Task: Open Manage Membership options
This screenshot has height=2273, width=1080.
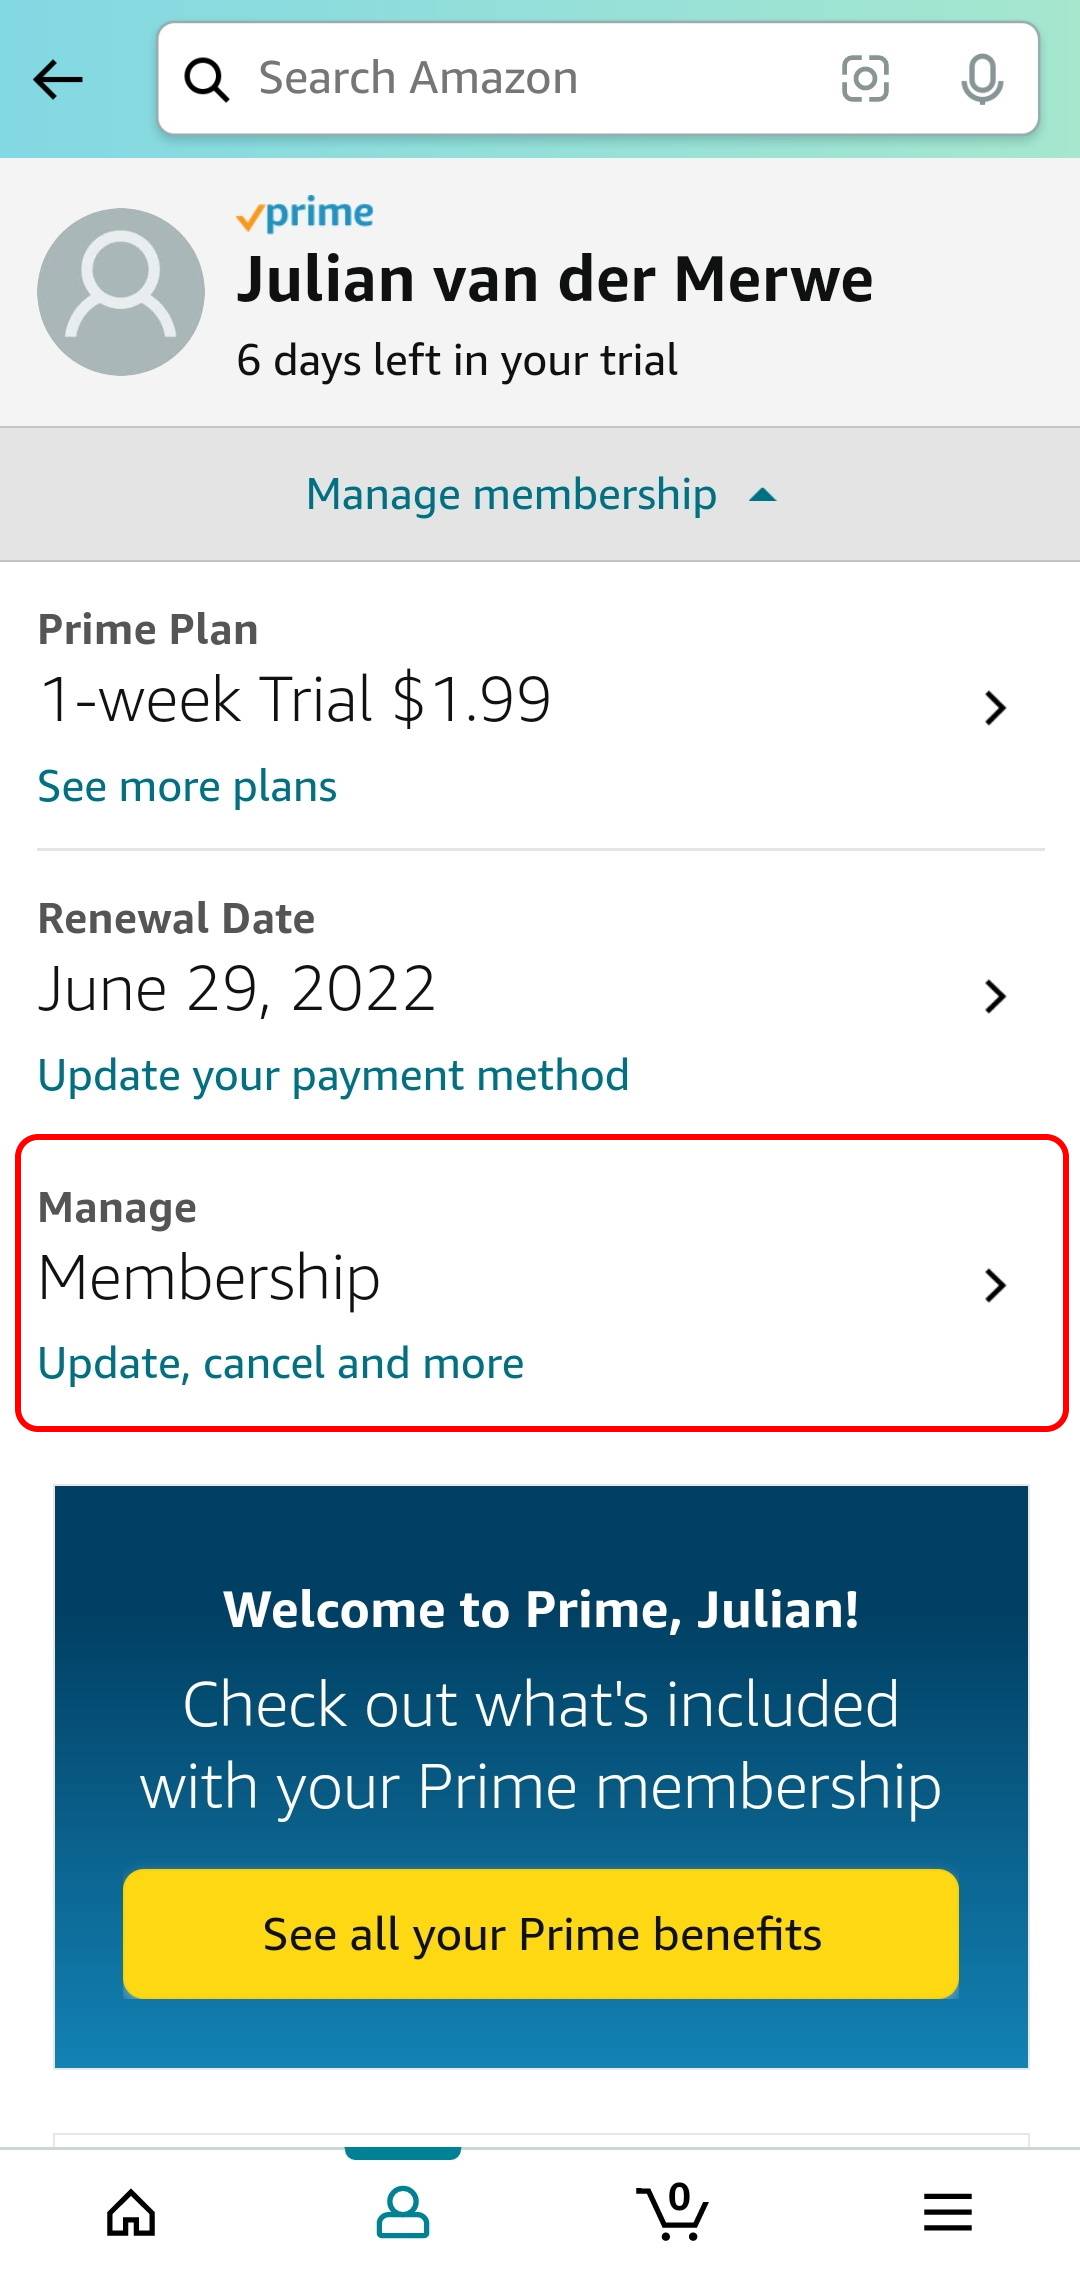Action: [x=994, y=1286]
